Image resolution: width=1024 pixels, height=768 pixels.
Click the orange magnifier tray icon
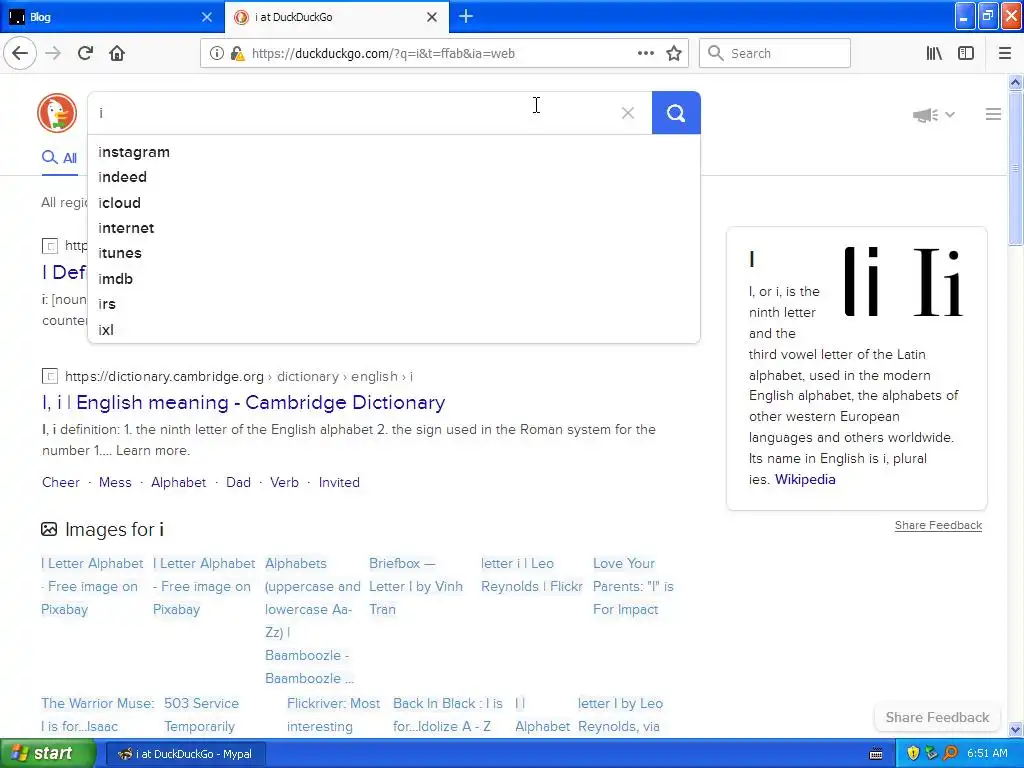(950, 754)
